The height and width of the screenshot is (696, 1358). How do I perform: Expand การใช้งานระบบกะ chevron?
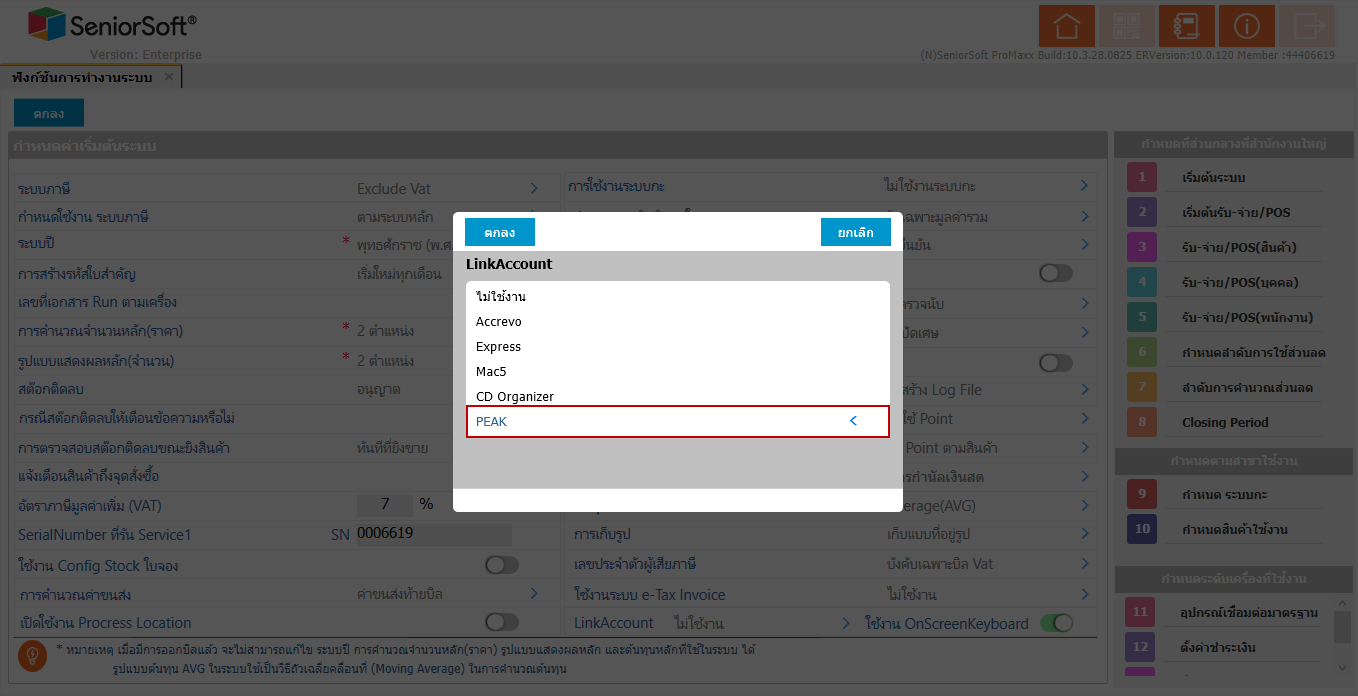click(x=1084, y=186)
